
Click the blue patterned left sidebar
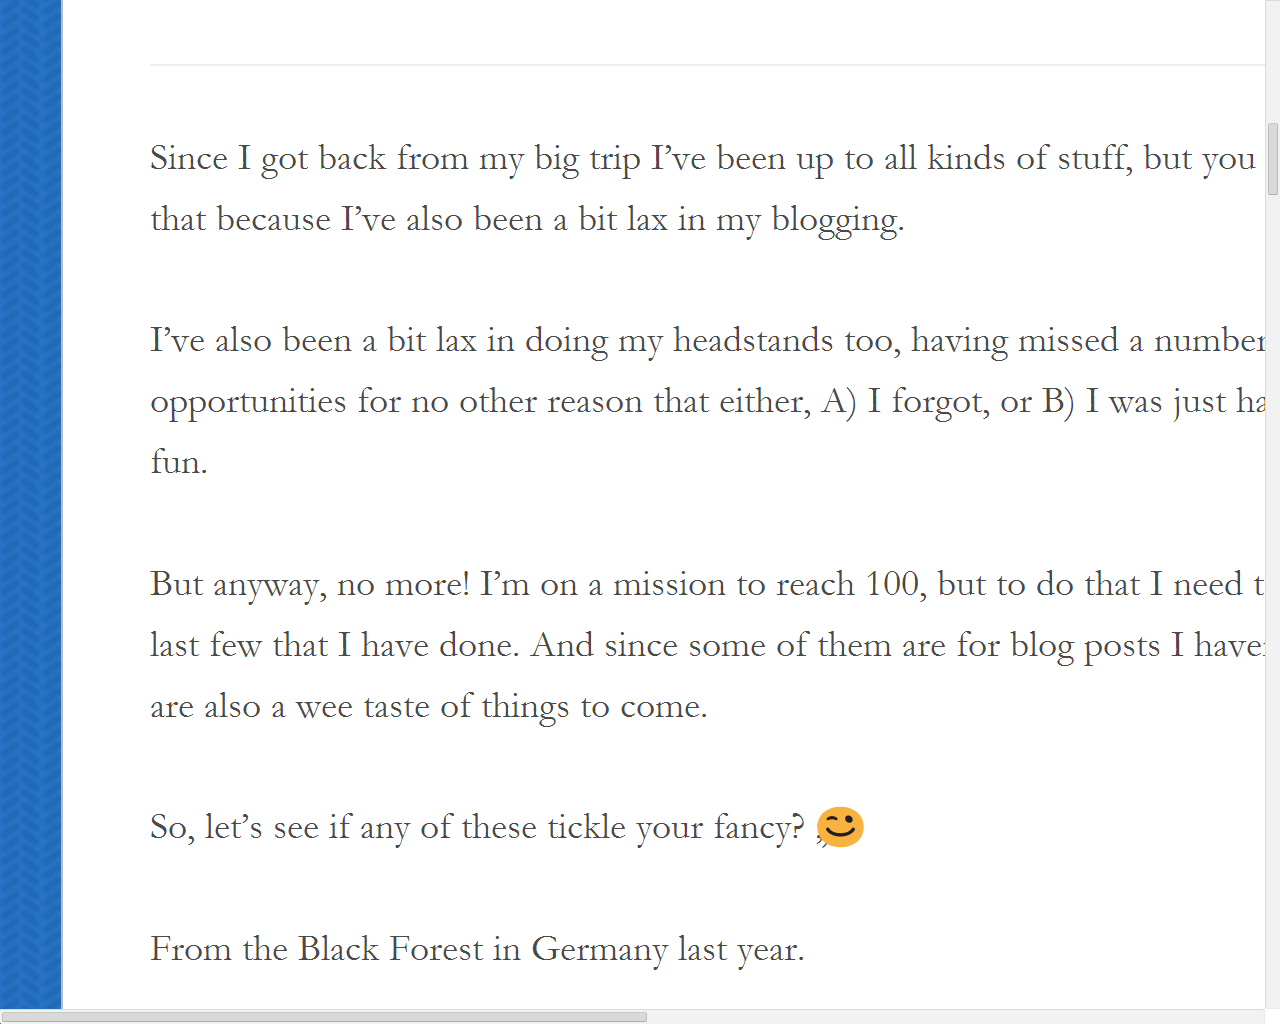(x=30, y=500)
